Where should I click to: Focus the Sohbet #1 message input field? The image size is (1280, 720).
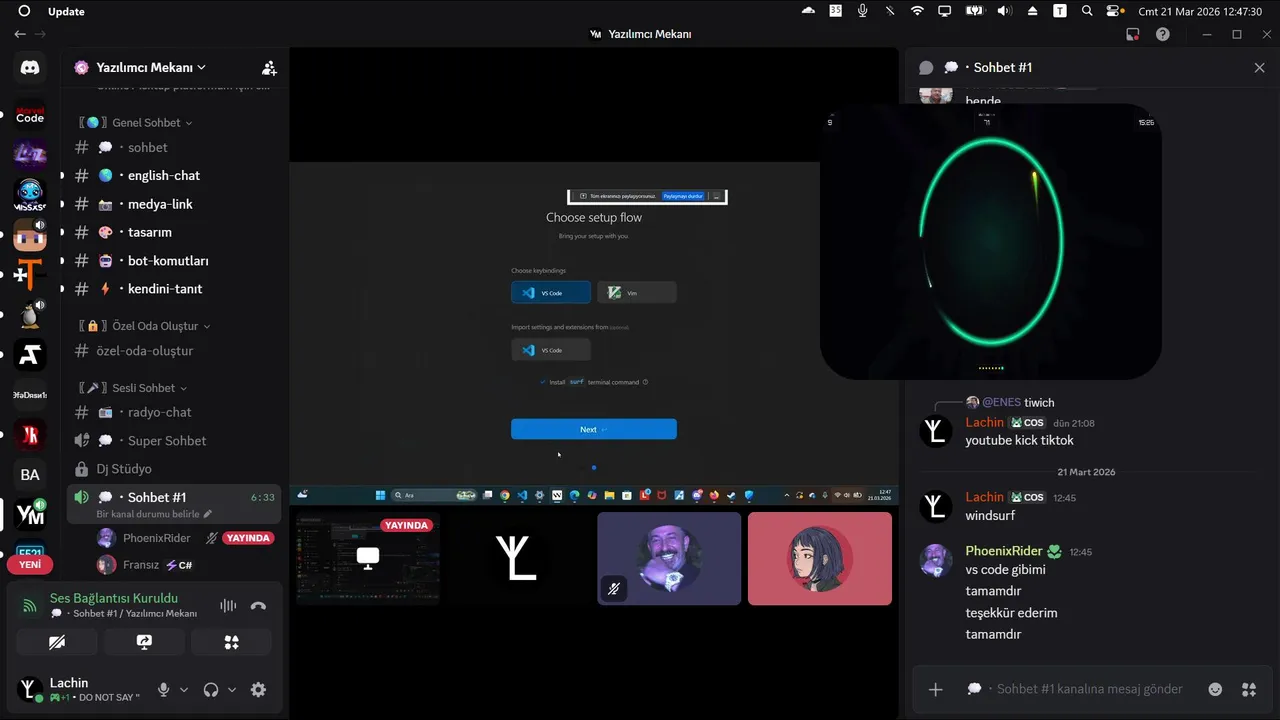tap(1089, 689)
